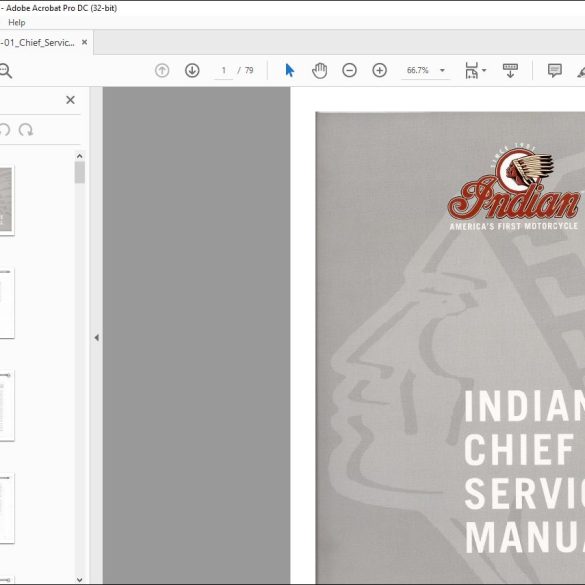Rotate pages clockwise in thumbnails panel
Image resolution: width=585 pixels, height=585 pixels.
coord(26,130)
